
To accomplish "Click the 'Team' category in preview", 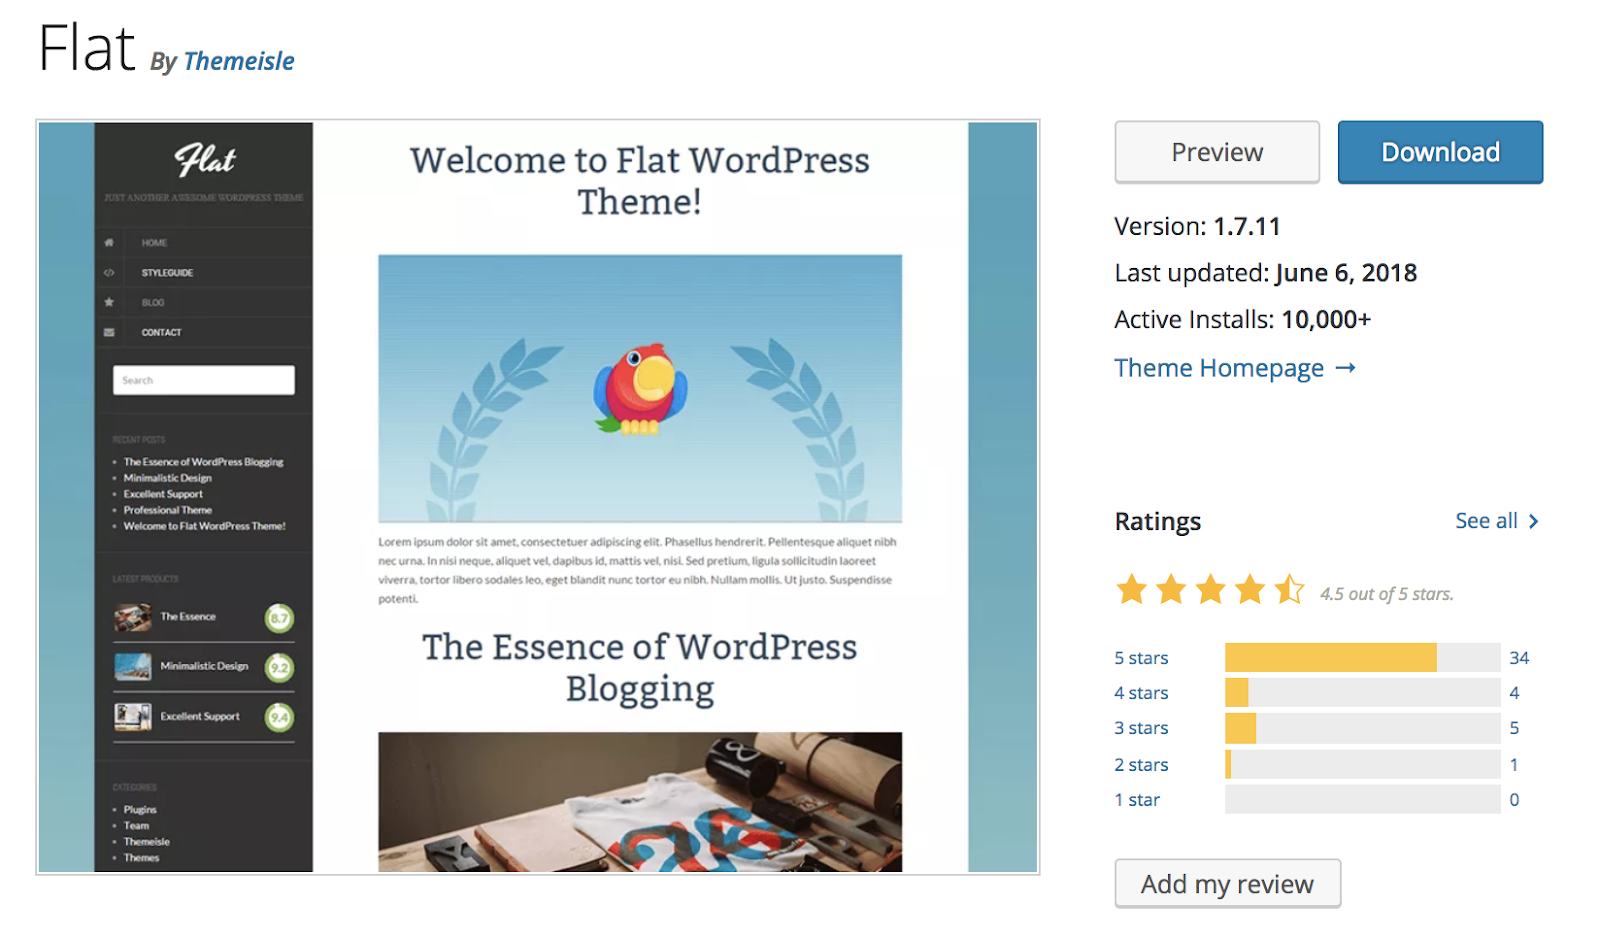I will coord(136,826).
